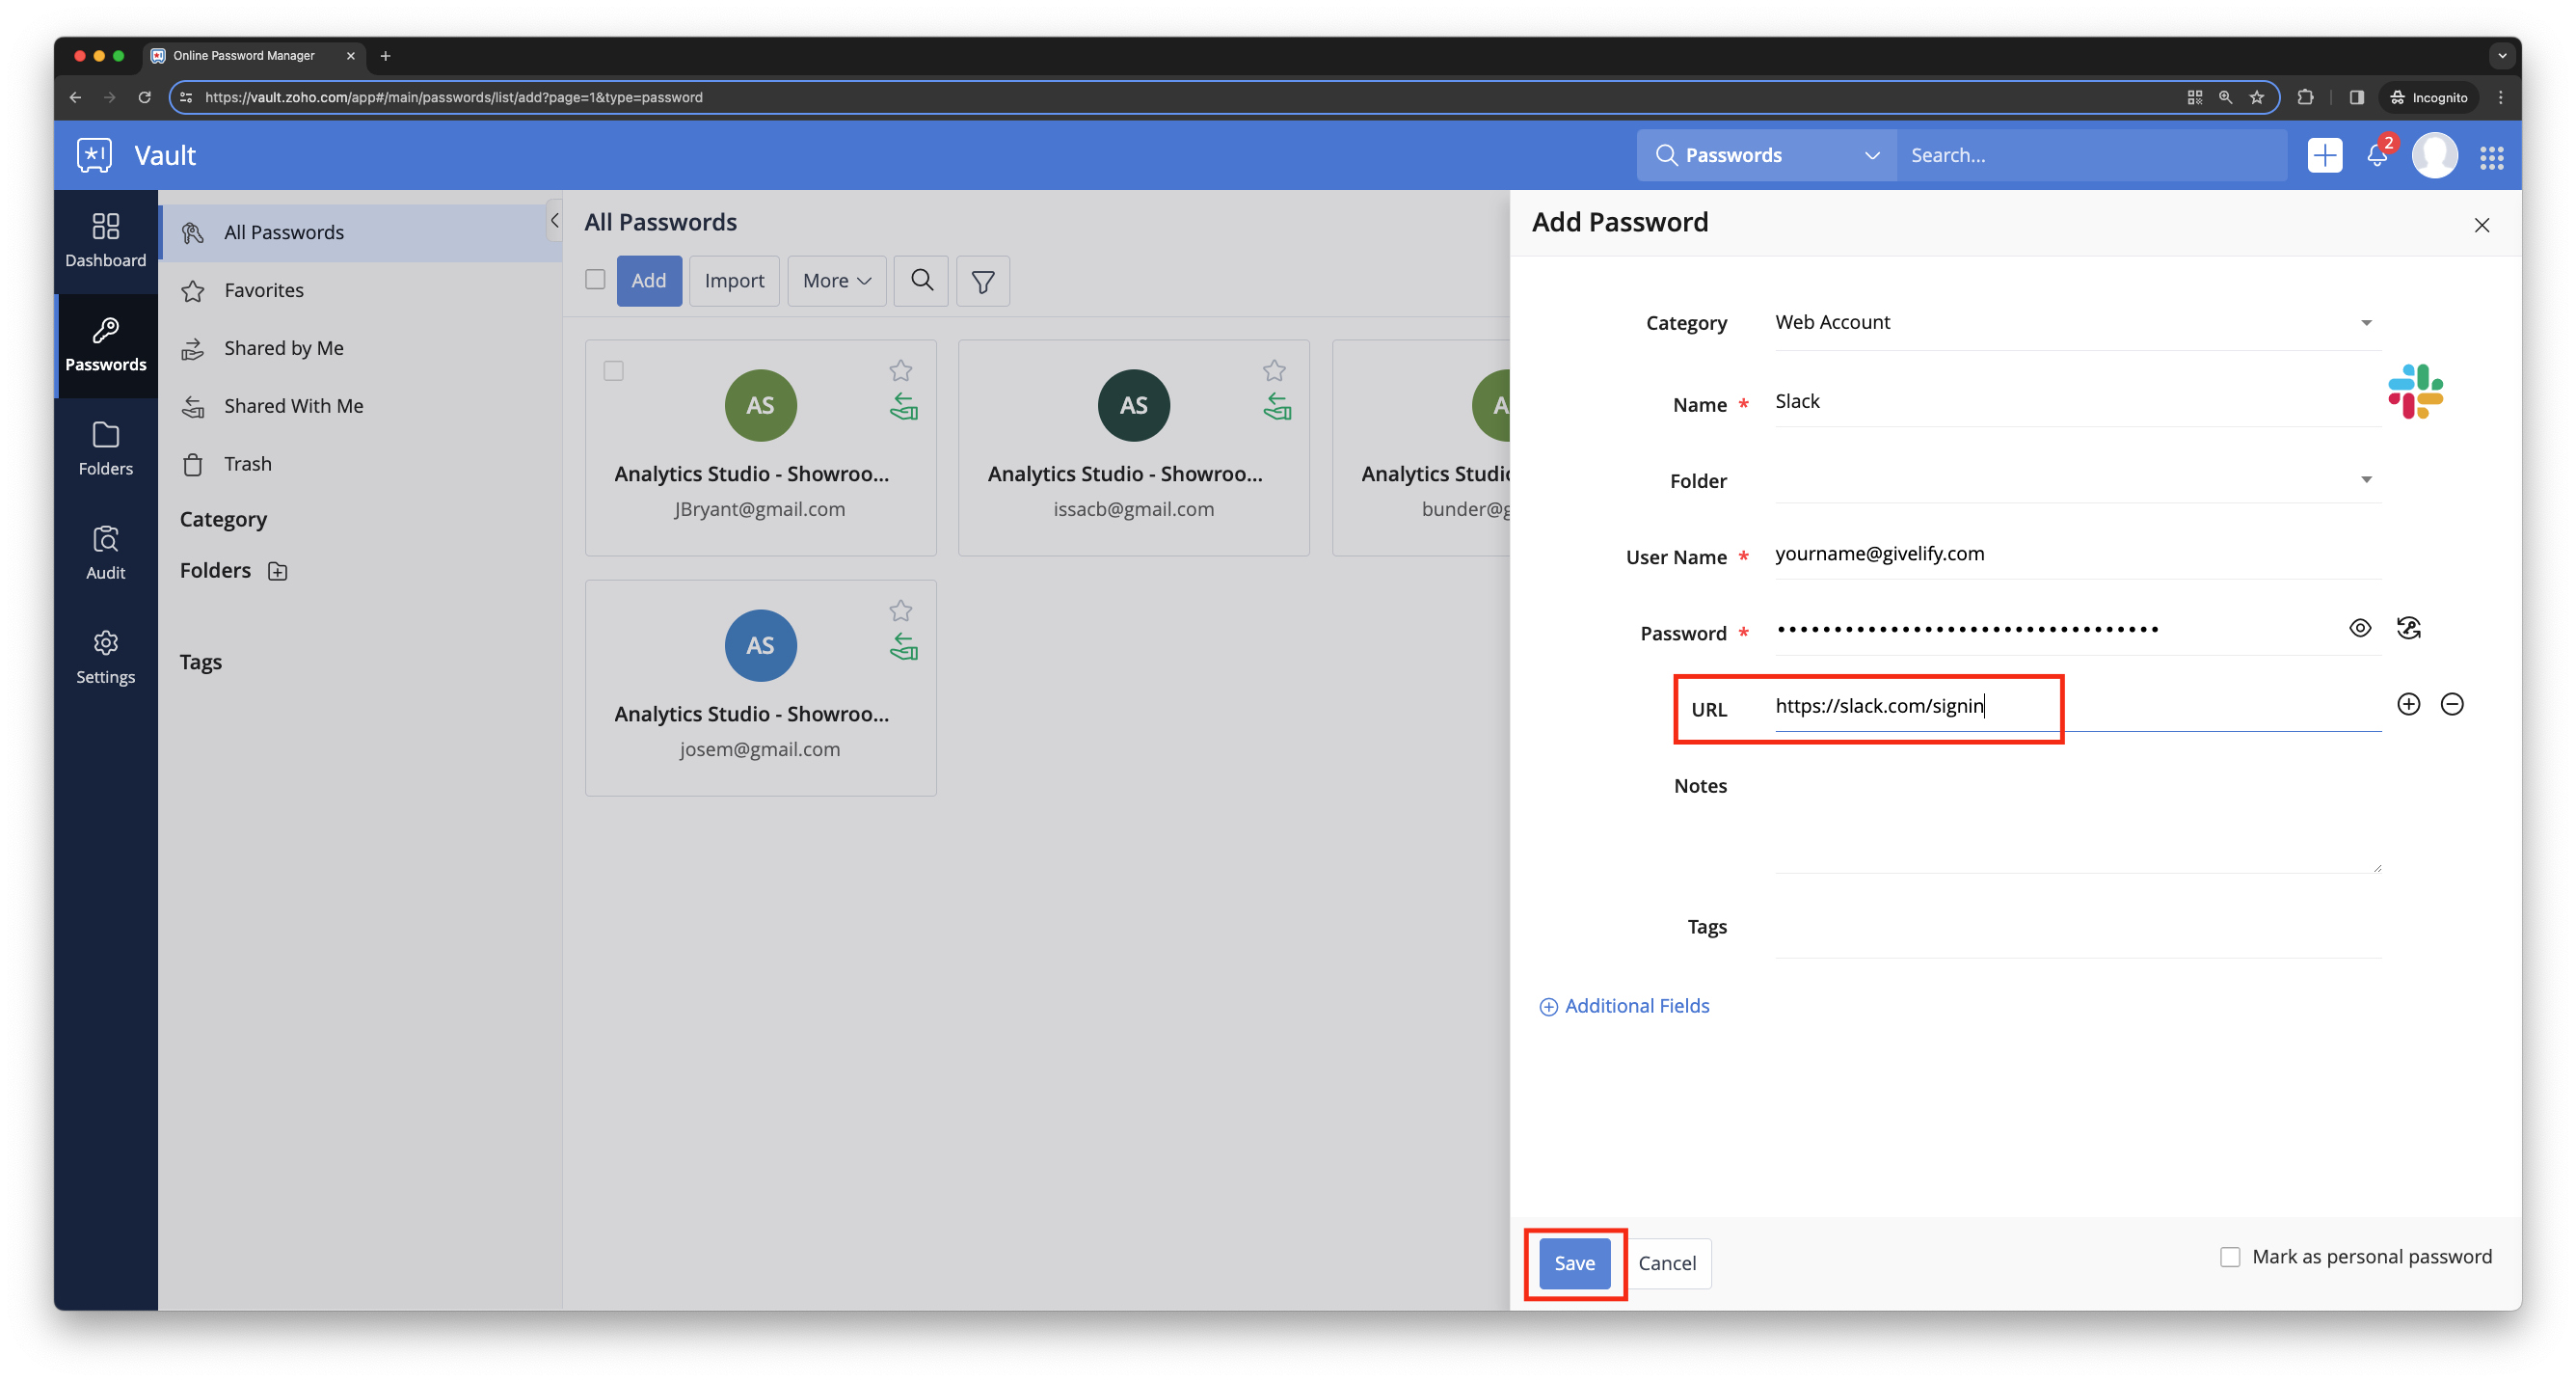Select Favorites in the left panel
The height and width of the screenshot is (1382, 2576).
point(360,290)
